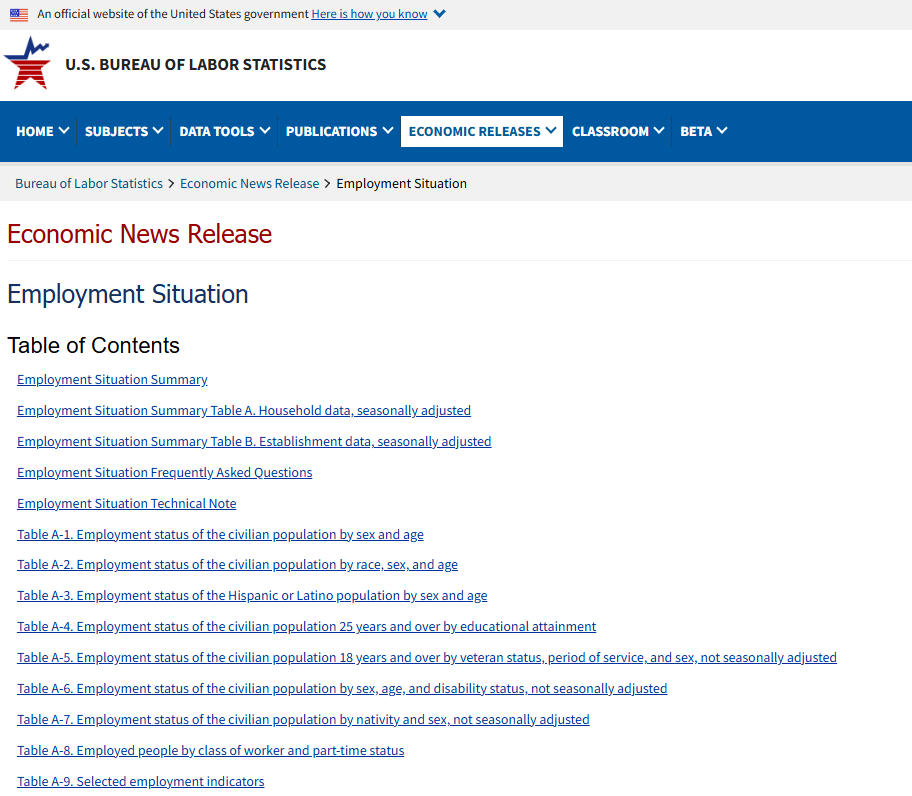Expand the dropdown arrow beside BETA
This screenshot has width=912, height=796.
click(x=722, y=131)
